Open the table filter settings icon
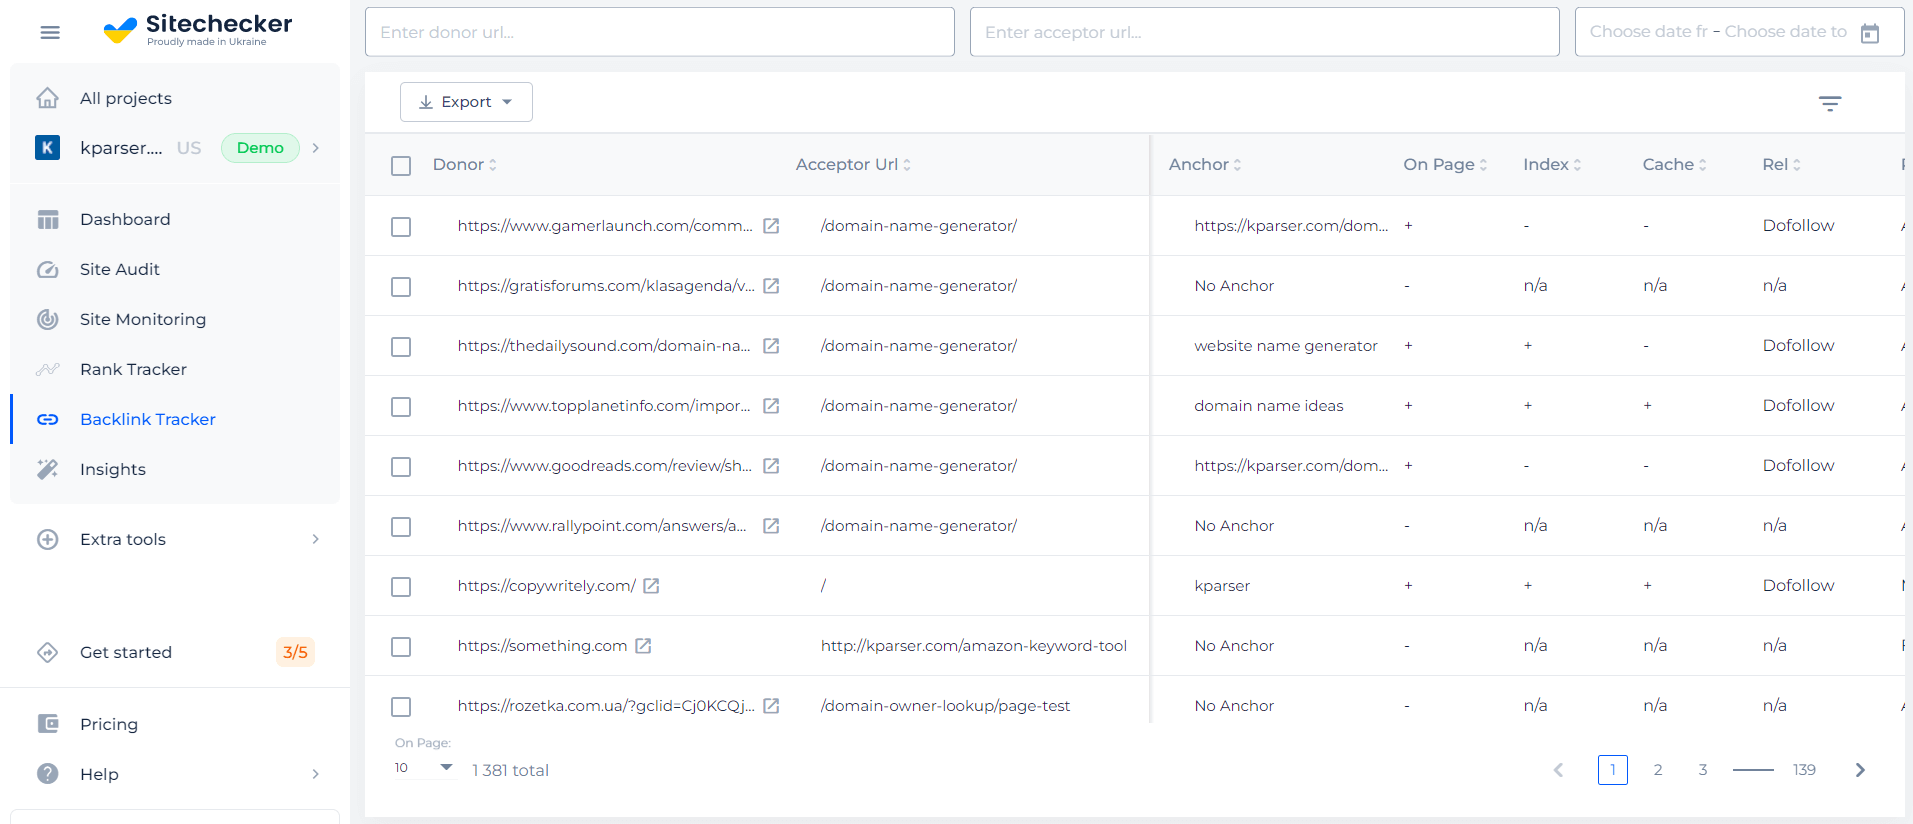The width and height of the screenshot is (1913, 824). coord(1830,103)
